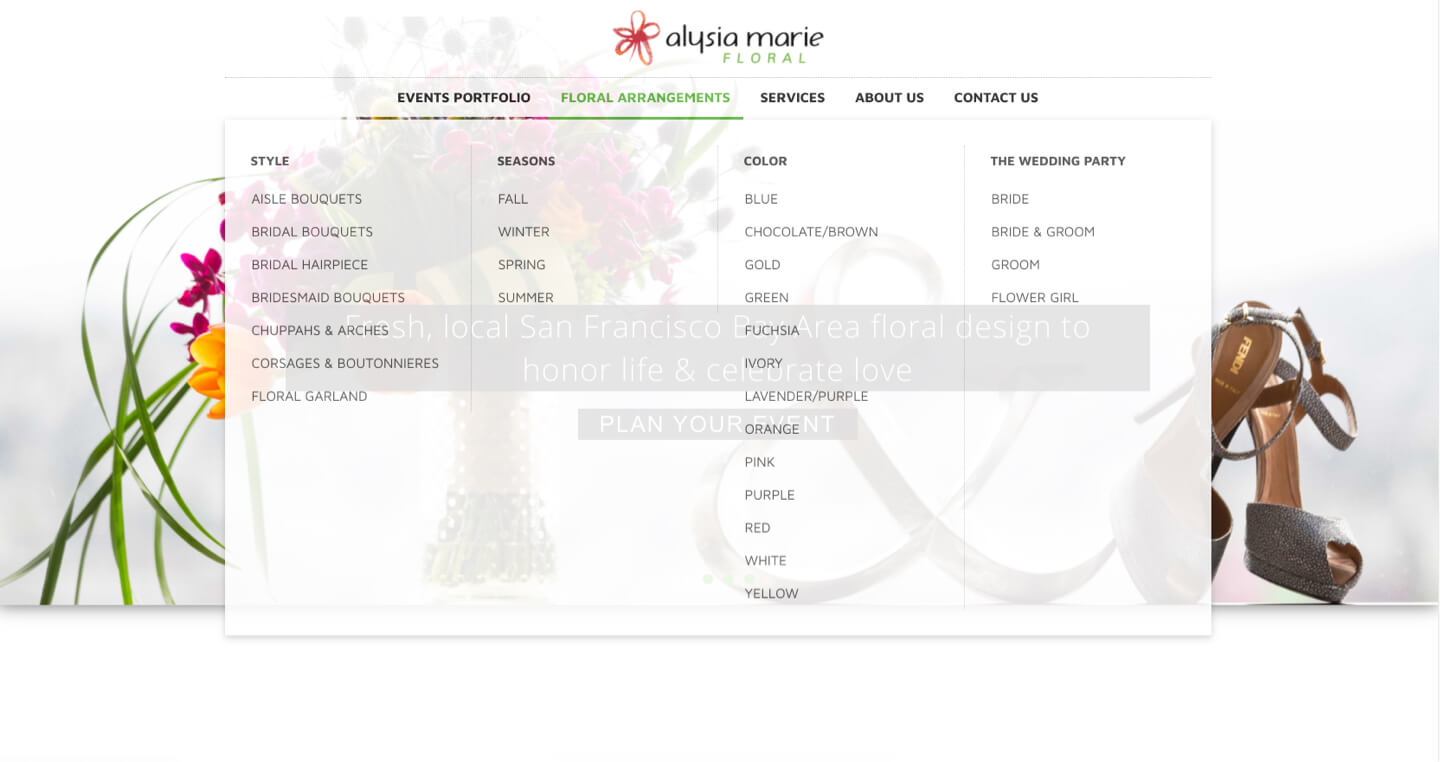Select The Wedding Party heading
The image size is (1440, 762).
coord(1058,161)
